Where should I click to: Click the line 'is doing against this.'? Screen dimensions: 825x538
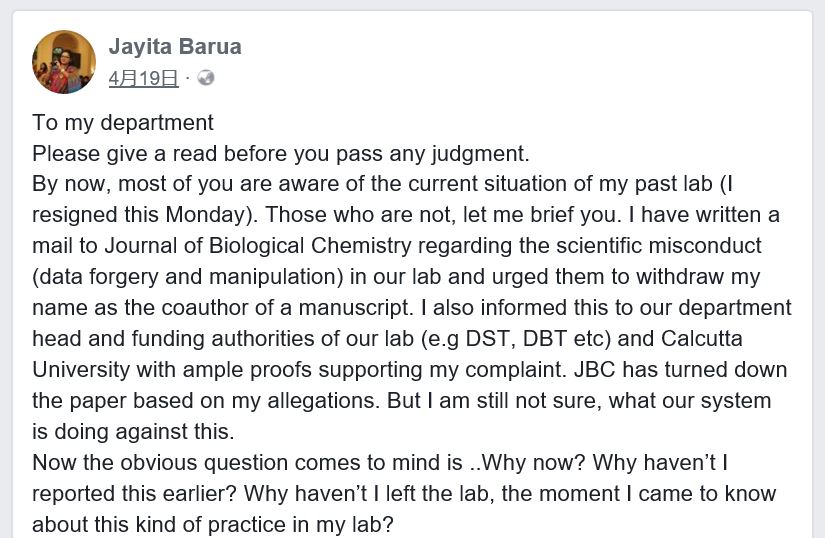point(133,432)
